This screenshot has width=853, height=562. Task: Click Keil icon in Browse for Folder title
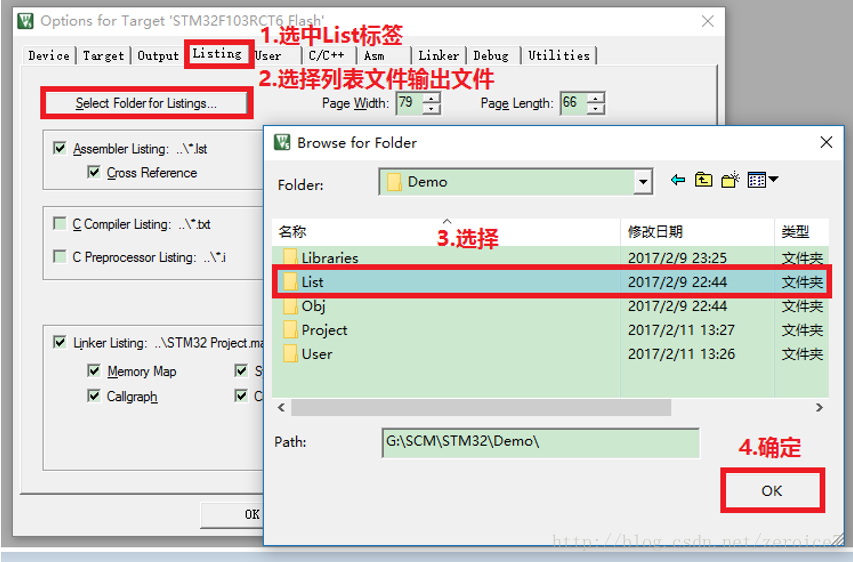click(x=282, y=143)
